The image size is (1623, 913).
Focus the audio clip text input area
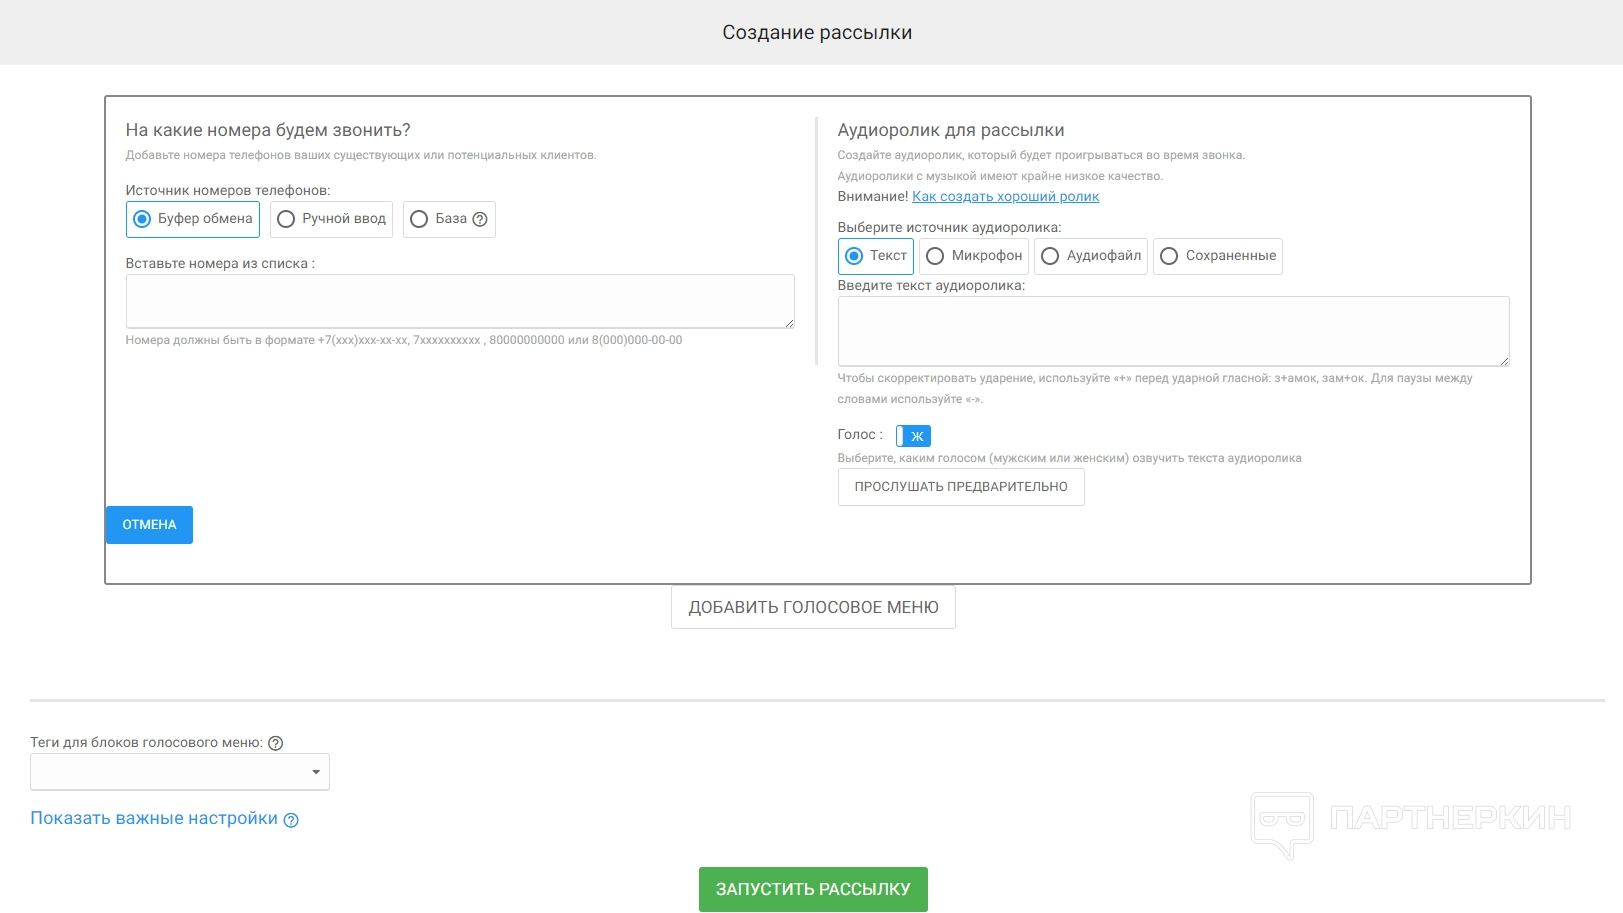[x=1173, y=331]
